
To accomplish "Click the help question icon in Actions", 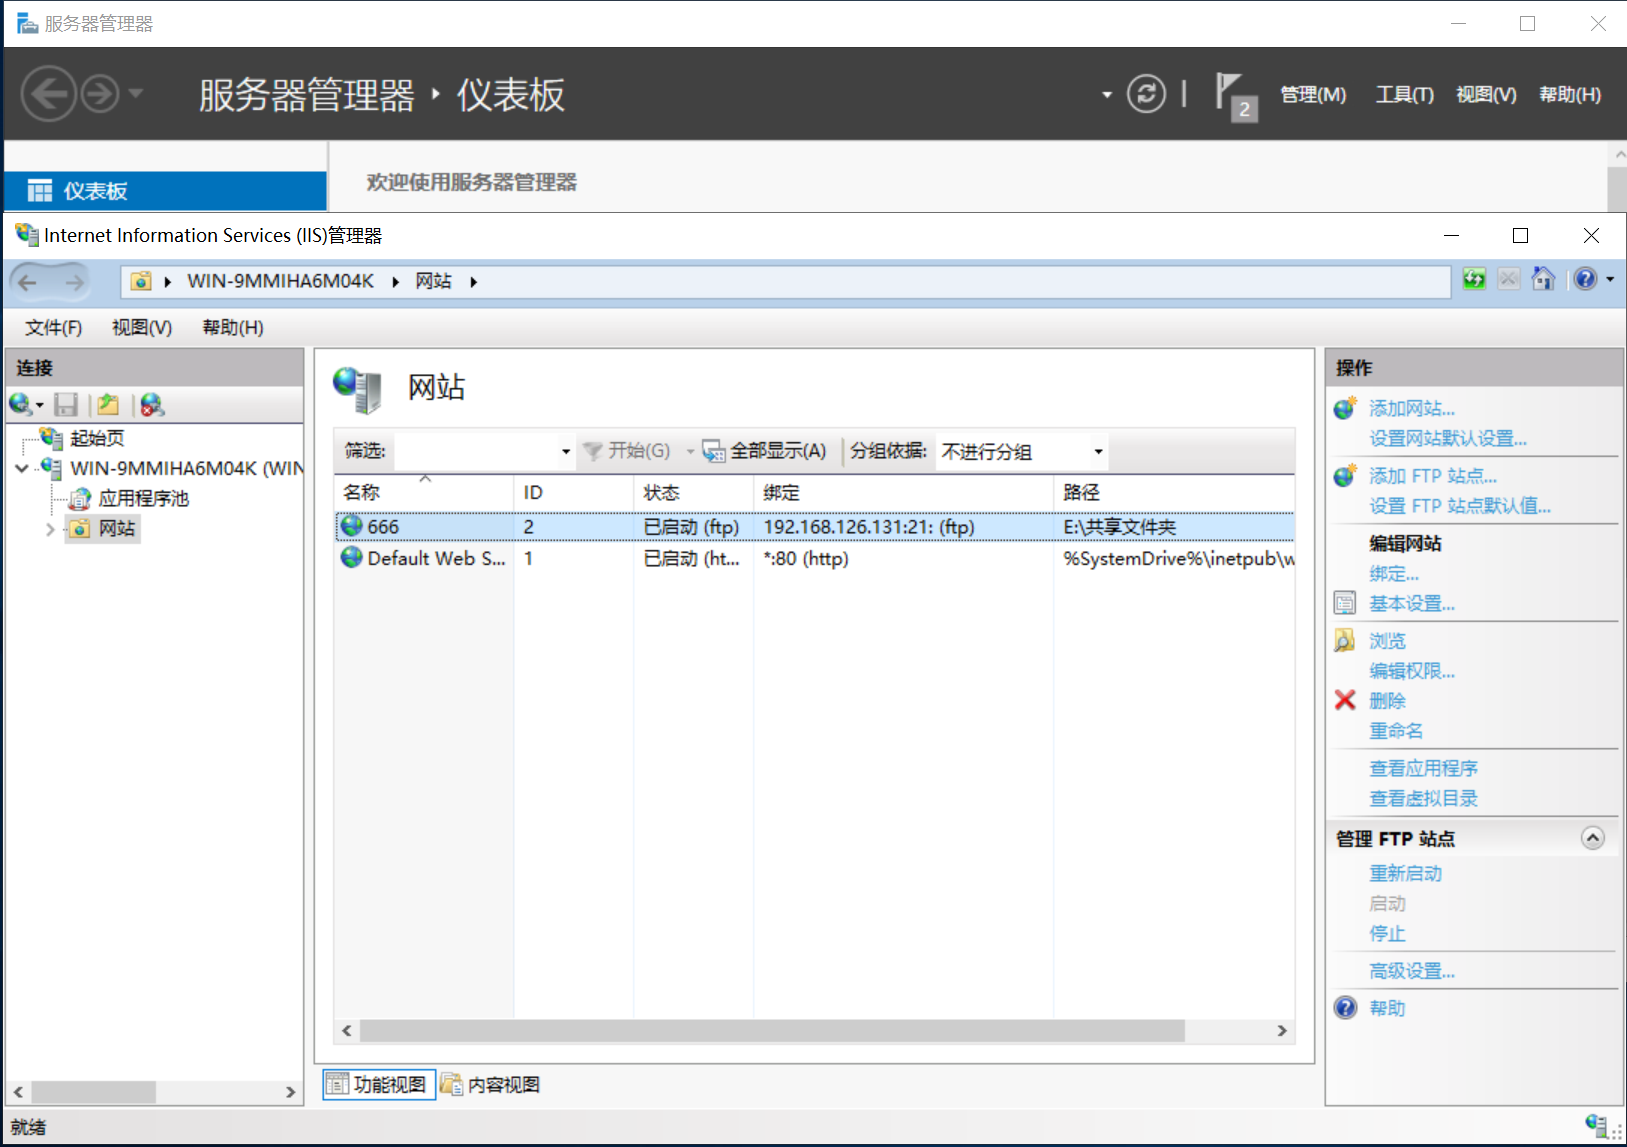I will 1345,1007.
